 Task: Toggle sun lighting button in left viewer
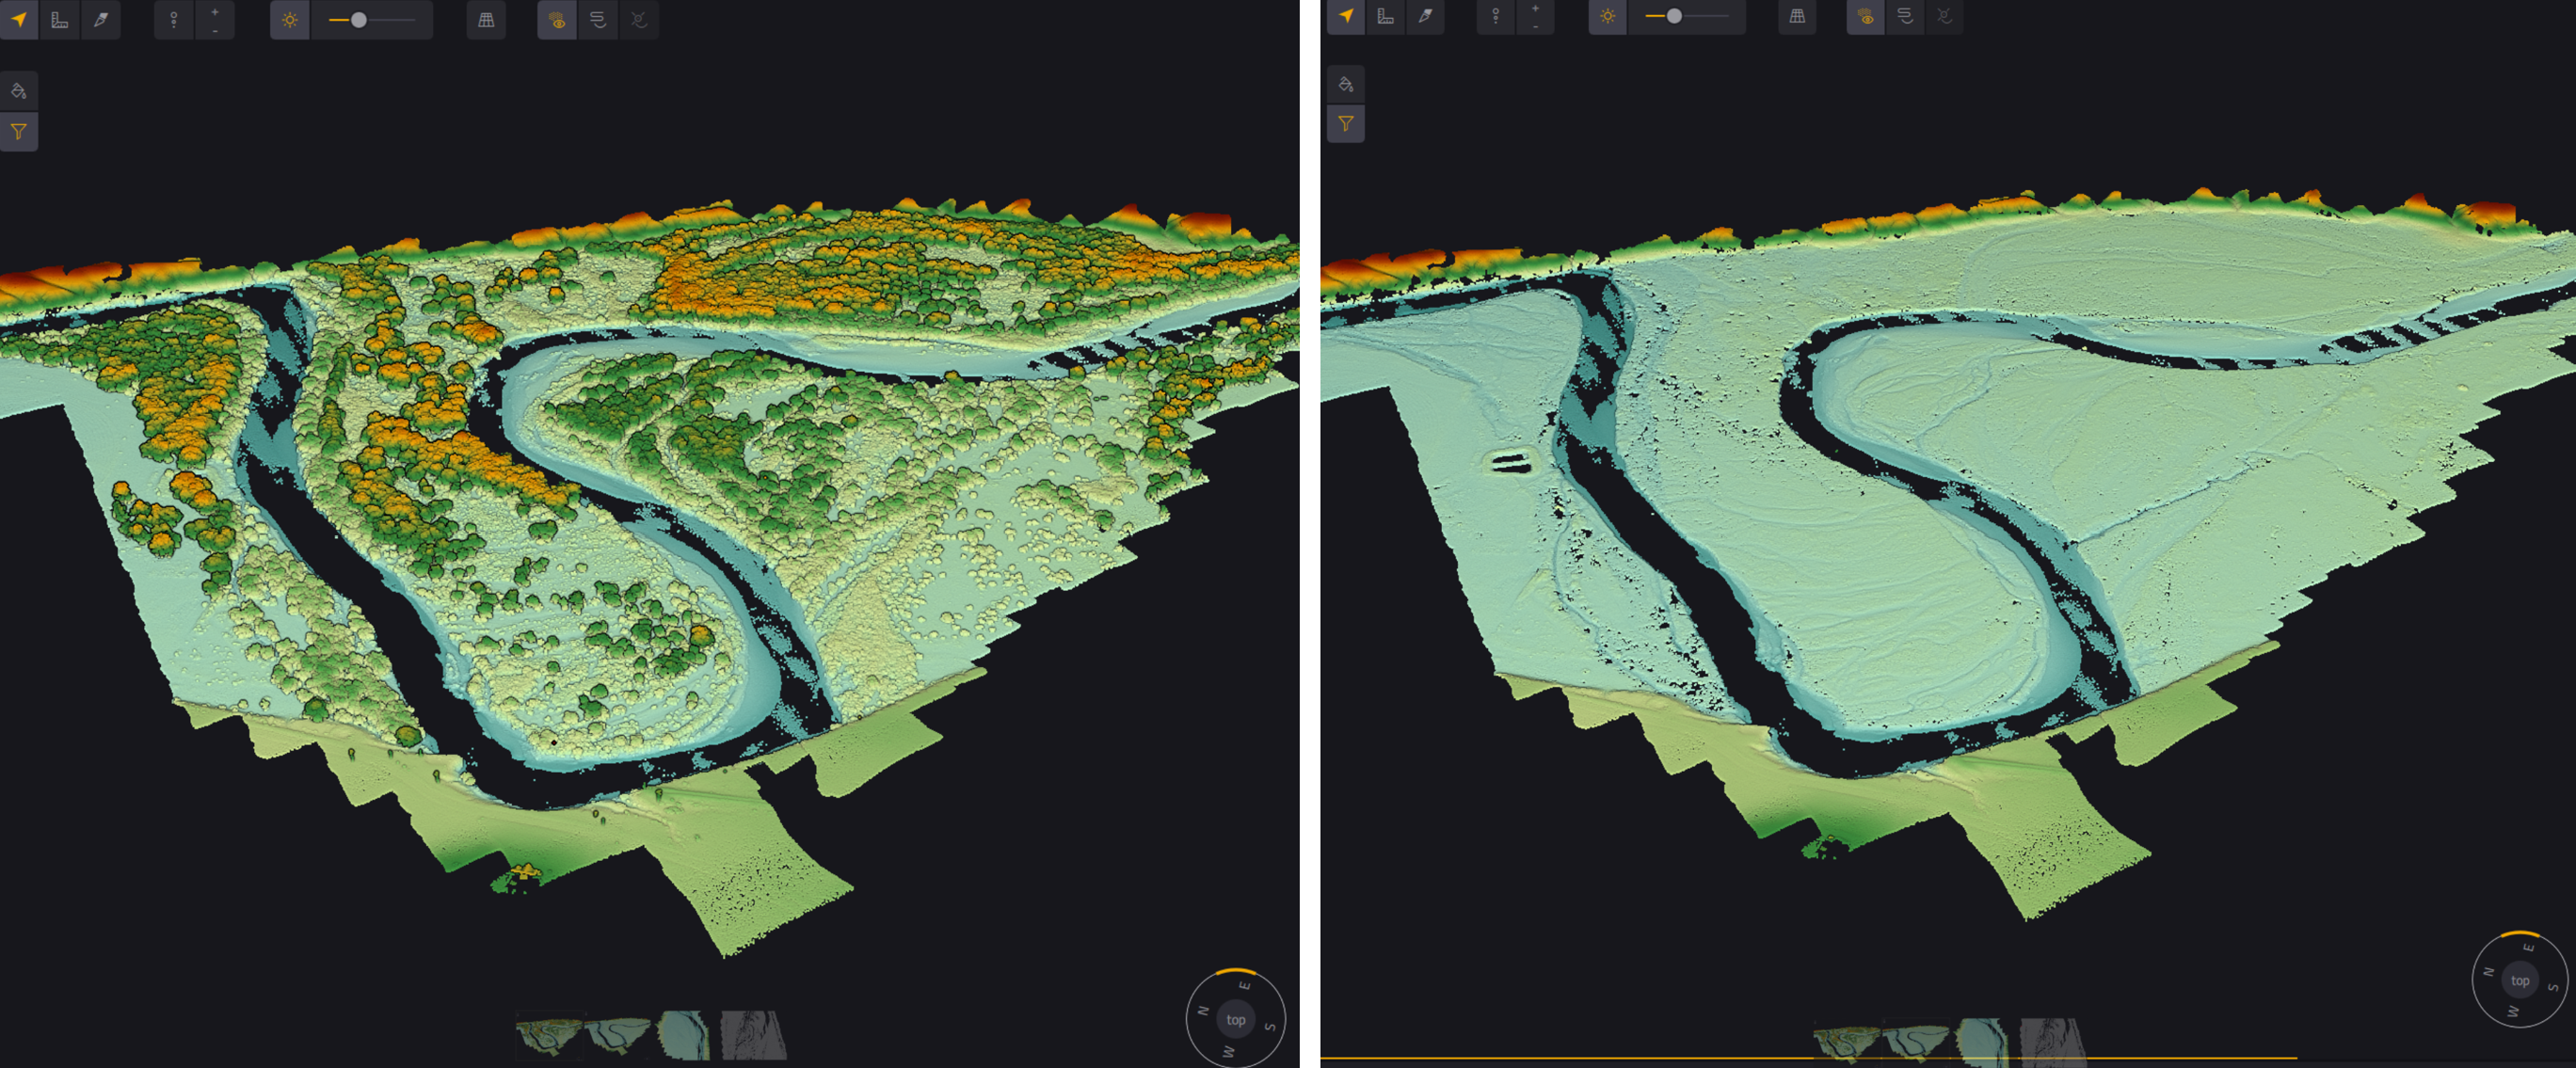290,20
